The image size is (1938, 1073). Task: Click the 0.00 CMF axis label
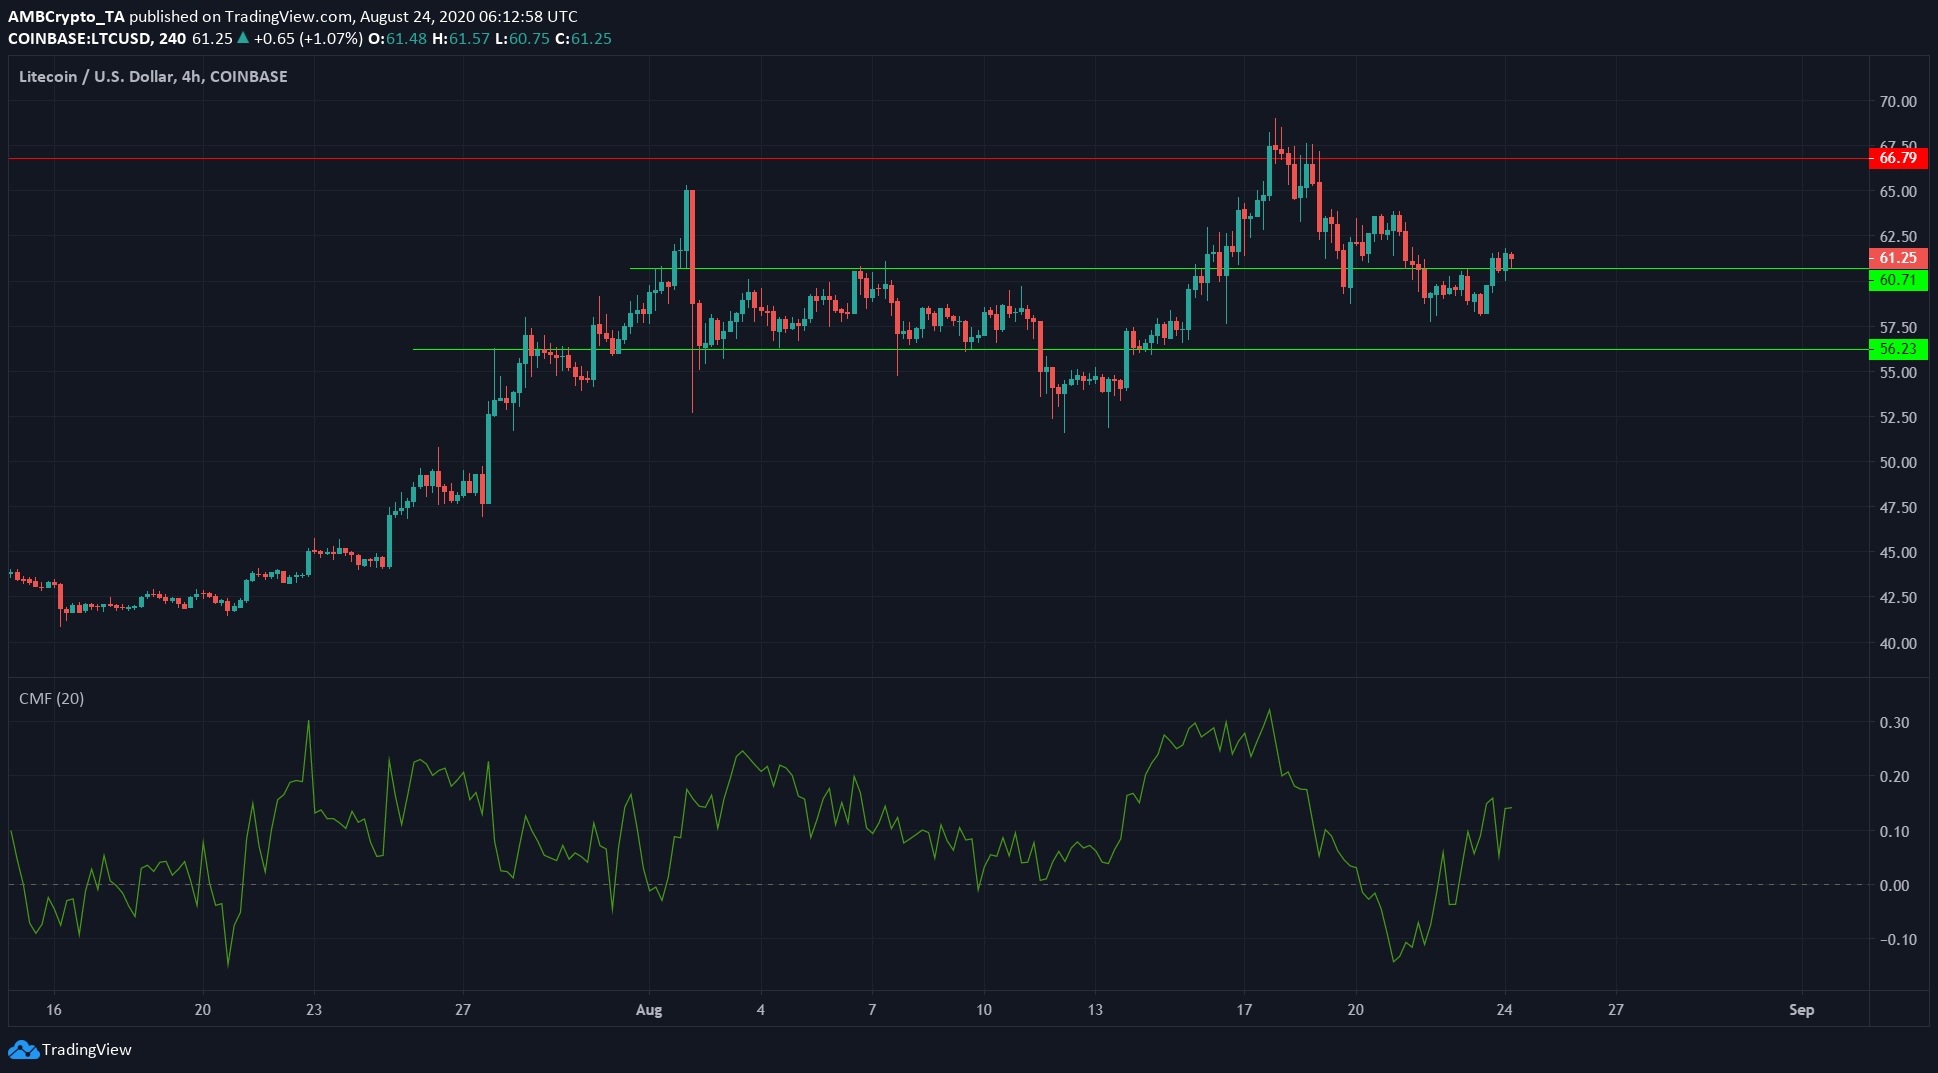pyautogui.click(x=1894, y=885)
